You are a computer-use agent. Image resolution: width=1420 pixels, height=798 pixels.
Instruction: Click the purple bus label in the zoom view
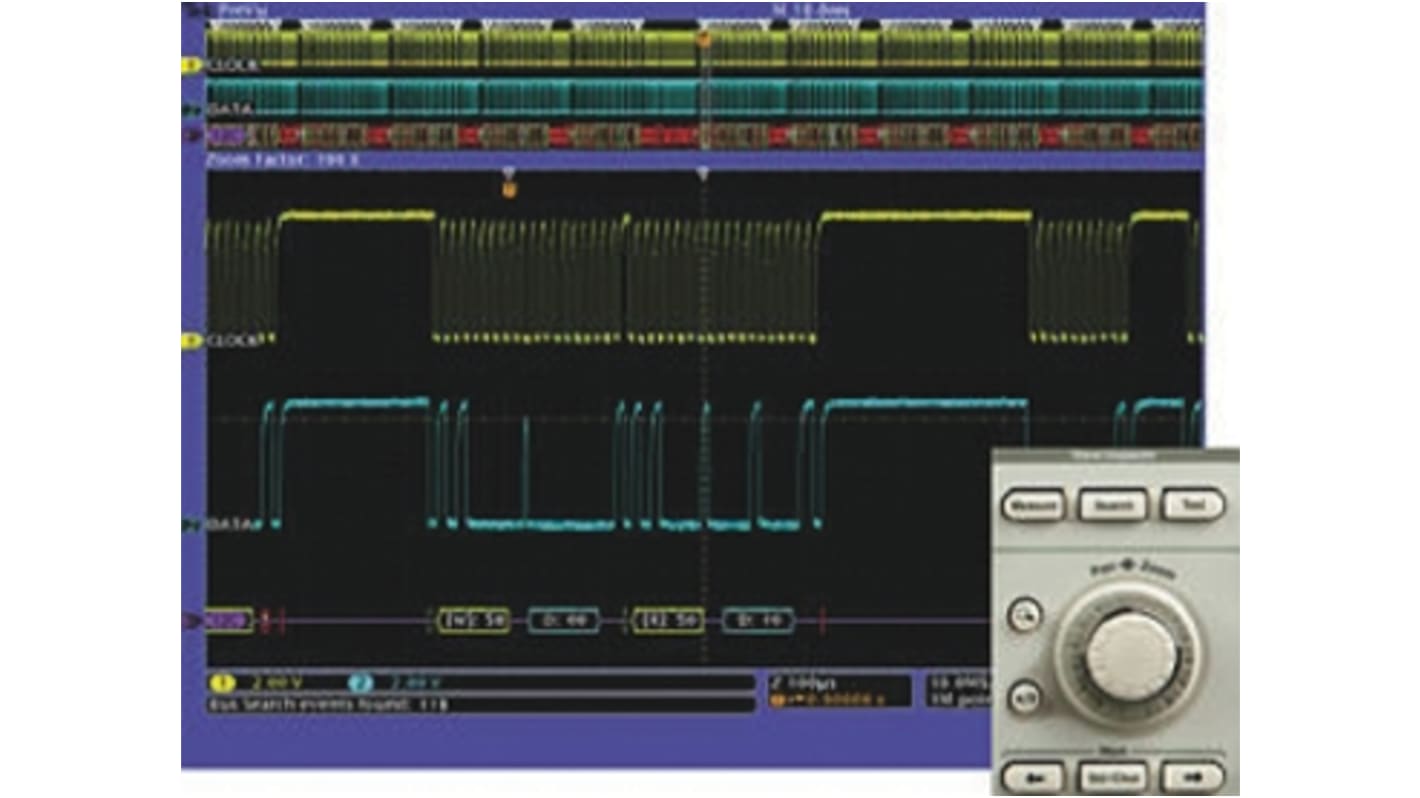click(228, 621)
